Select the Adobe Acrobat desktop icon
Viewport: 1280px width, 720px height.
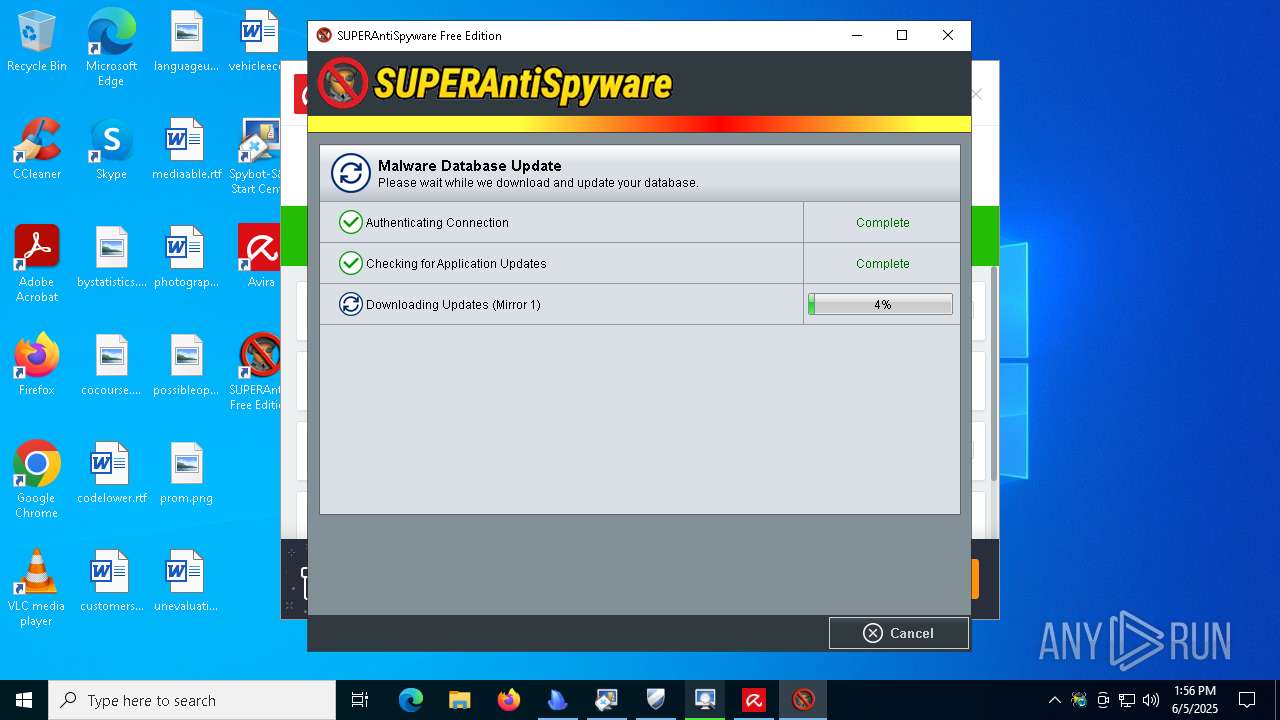tap(37, 264)
